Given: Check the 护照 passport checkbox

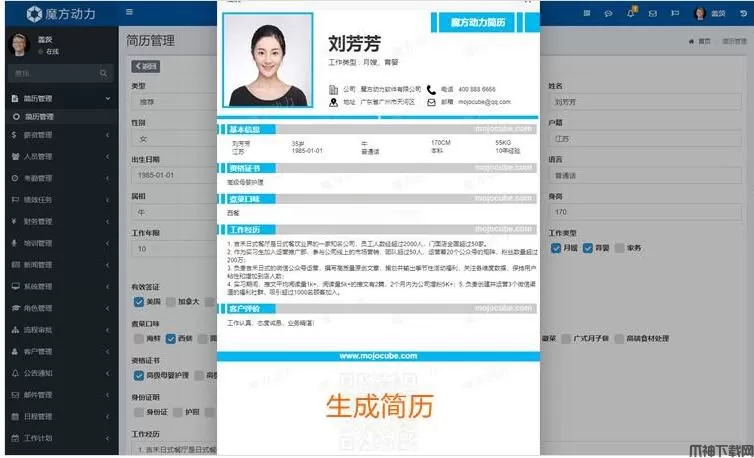Looking at the screenshot, I should coord(177,412).
